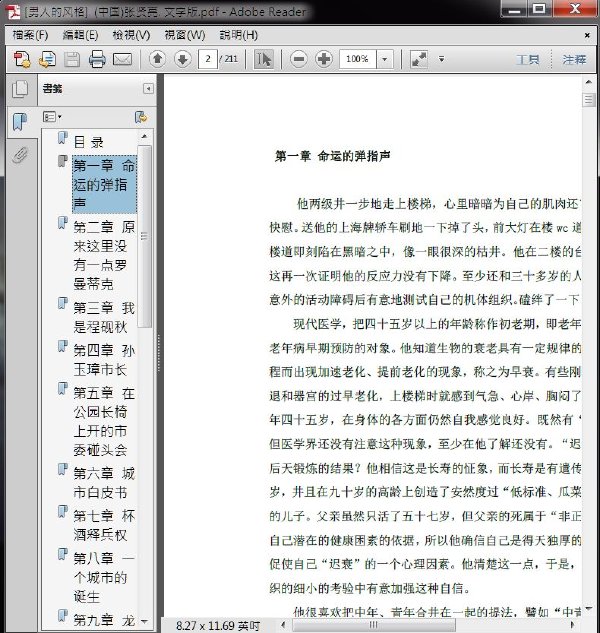This screenshot has height=633, width=600.
Task: Click the chapter heading 第一章 命运的弹指声 in page
Action: pos(333,156)
